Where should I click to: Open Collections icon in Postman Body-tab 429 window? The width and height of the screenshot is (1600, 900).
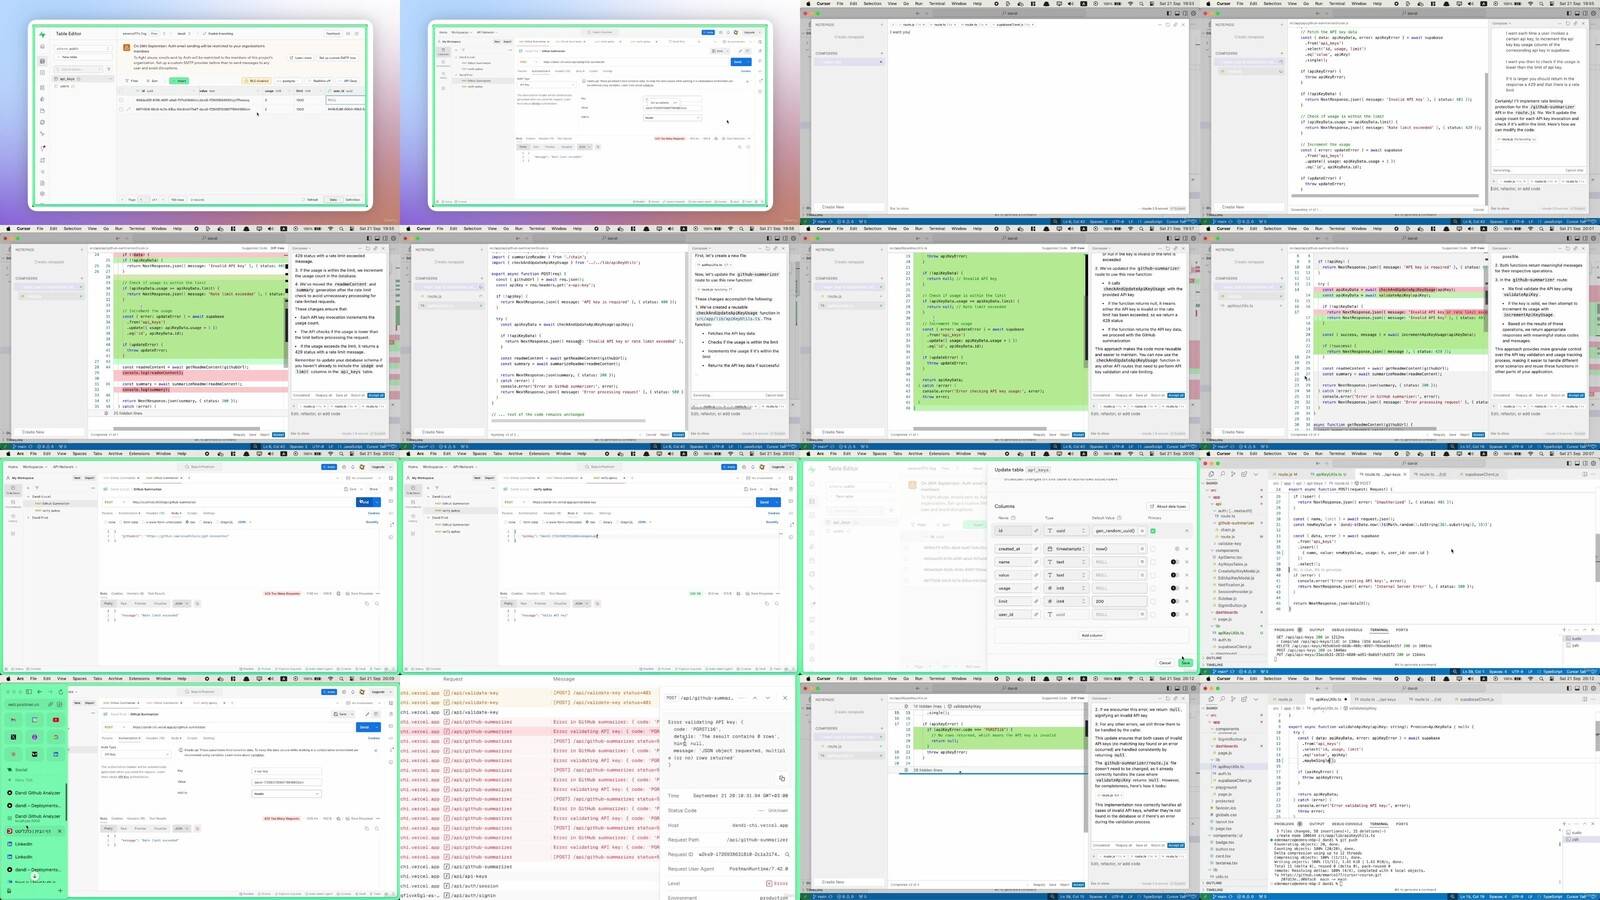click(x=13, y=490)
